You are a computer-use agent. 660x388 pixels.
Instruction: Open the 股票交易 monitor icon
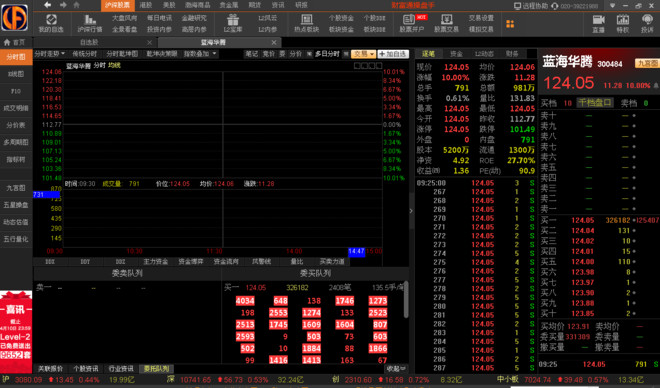pyautogui.click(x=446, y=19)
